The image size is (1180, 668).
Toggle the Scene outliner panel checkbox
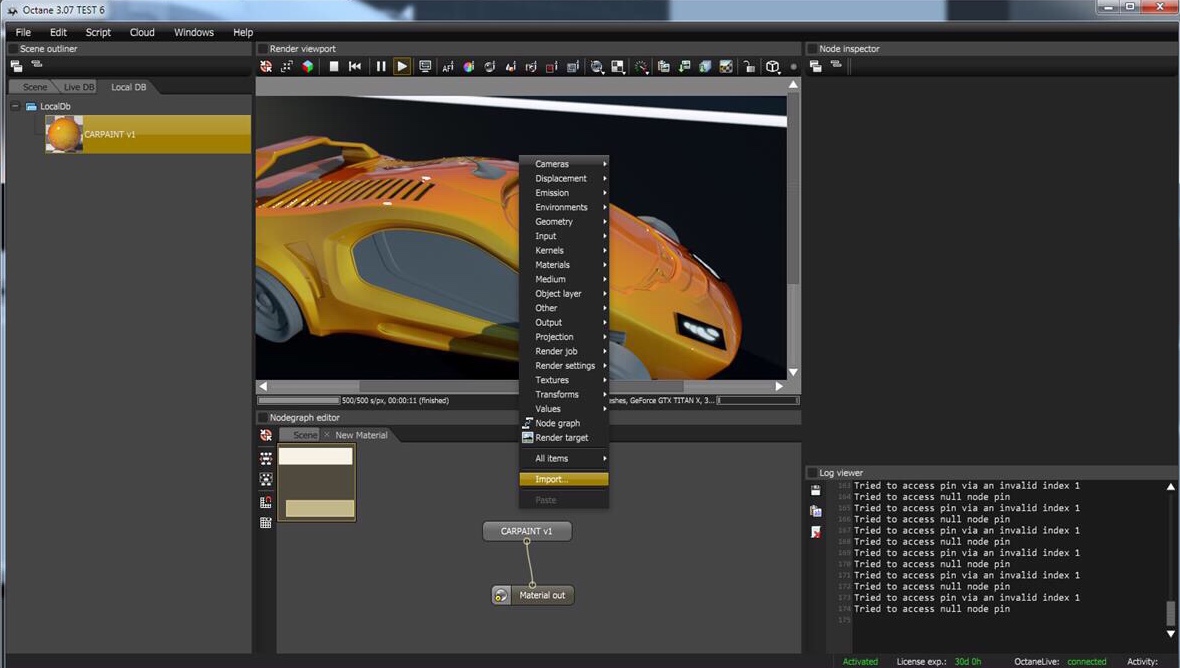(x=13, y=49)
